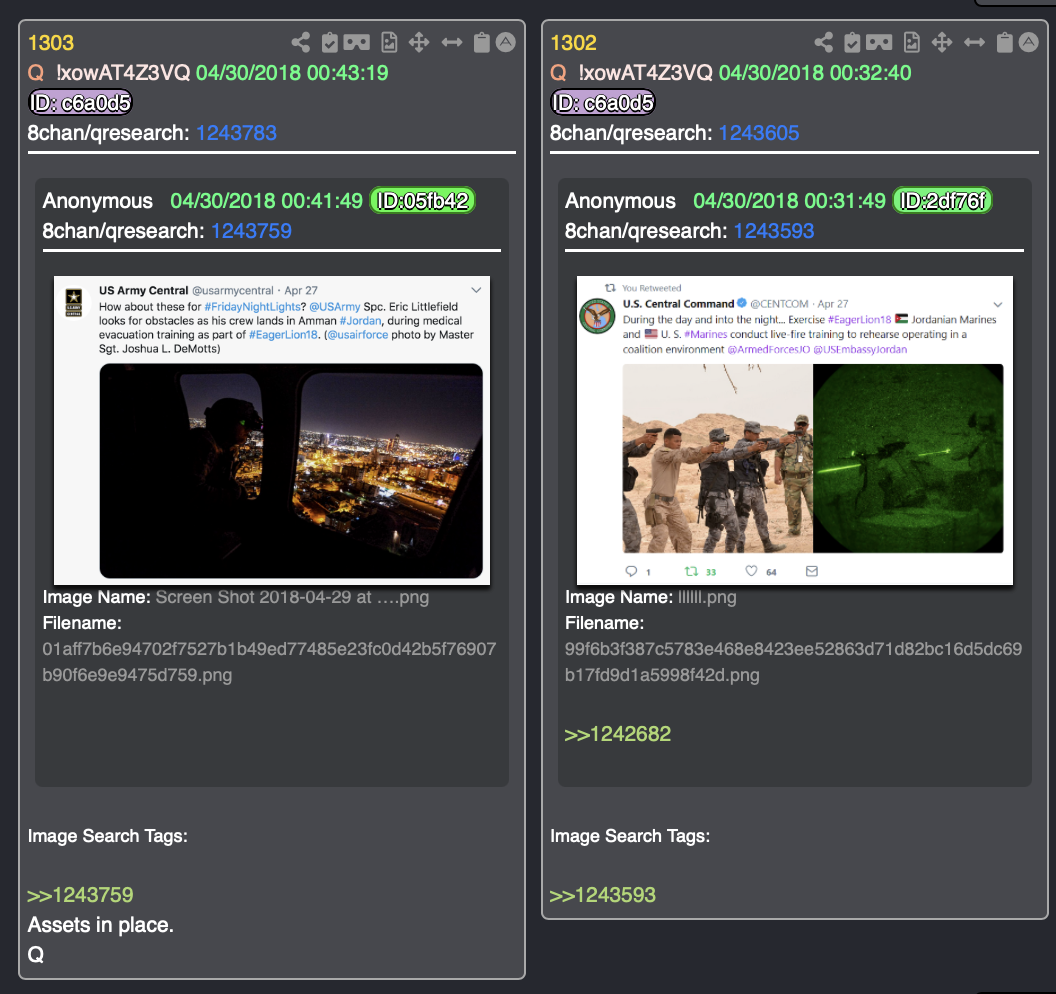Click timestamp 04/30/2018 00:32:40
Image resolution: width=1056 pixels, height=994 pixels.
coord(815,73)
